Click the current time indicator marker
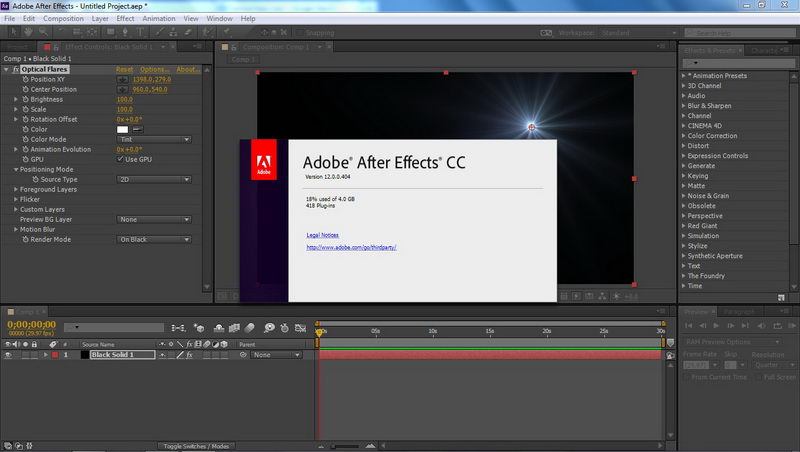This screenshot has width=800, height=452. pos(319,332)
